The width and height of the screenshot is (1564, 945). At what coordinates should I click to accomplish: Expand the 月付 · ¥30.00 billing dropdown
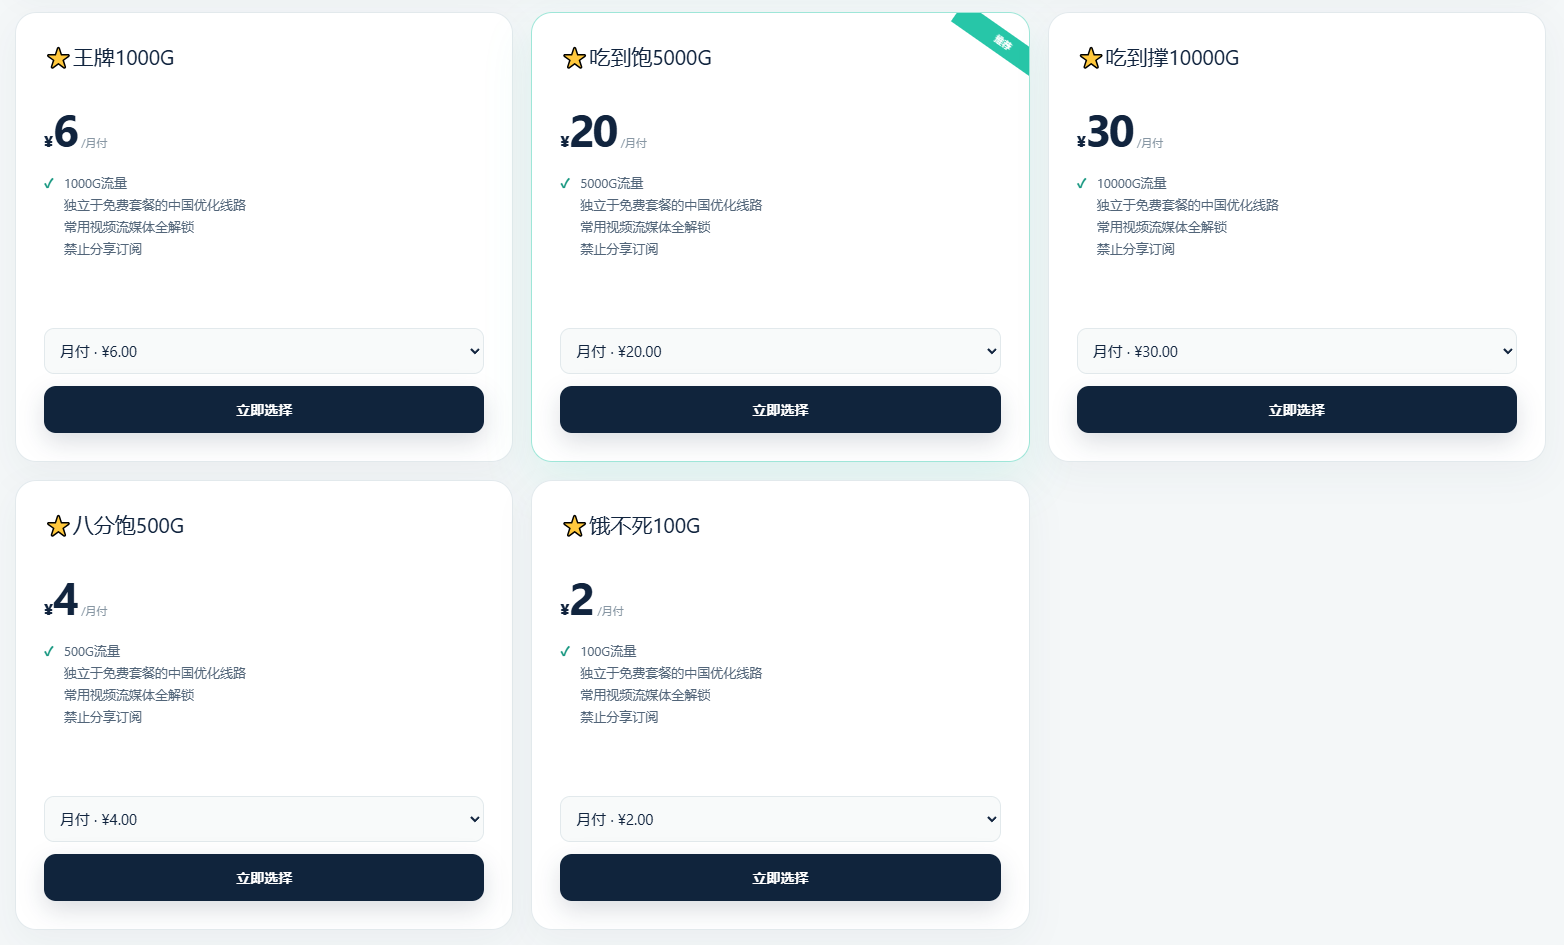[x=1297, y=351]
